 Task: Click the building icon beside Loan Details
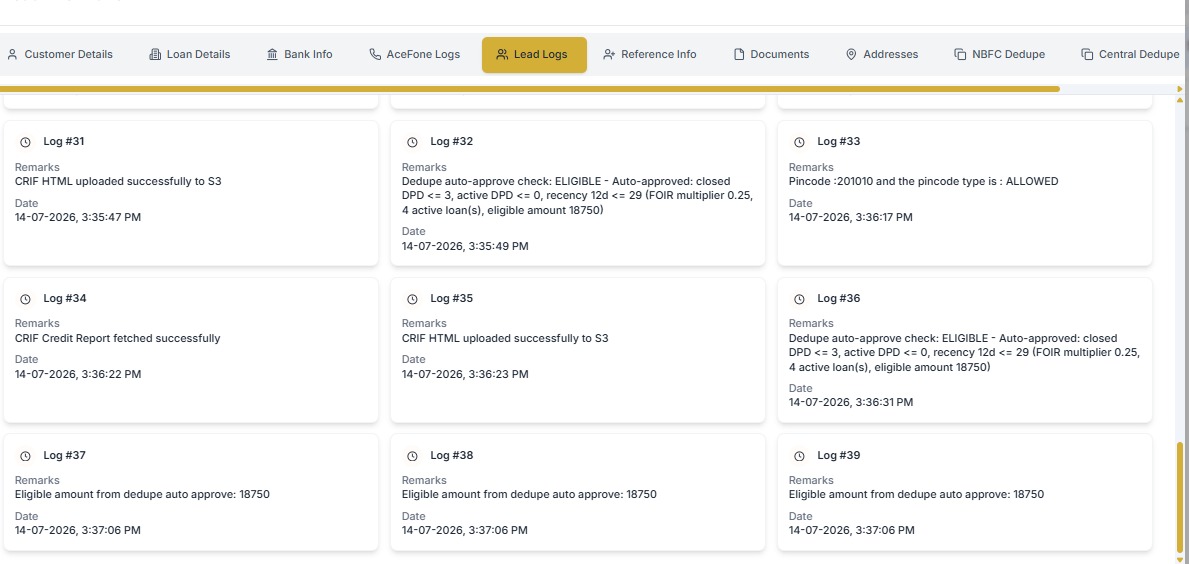155,55
